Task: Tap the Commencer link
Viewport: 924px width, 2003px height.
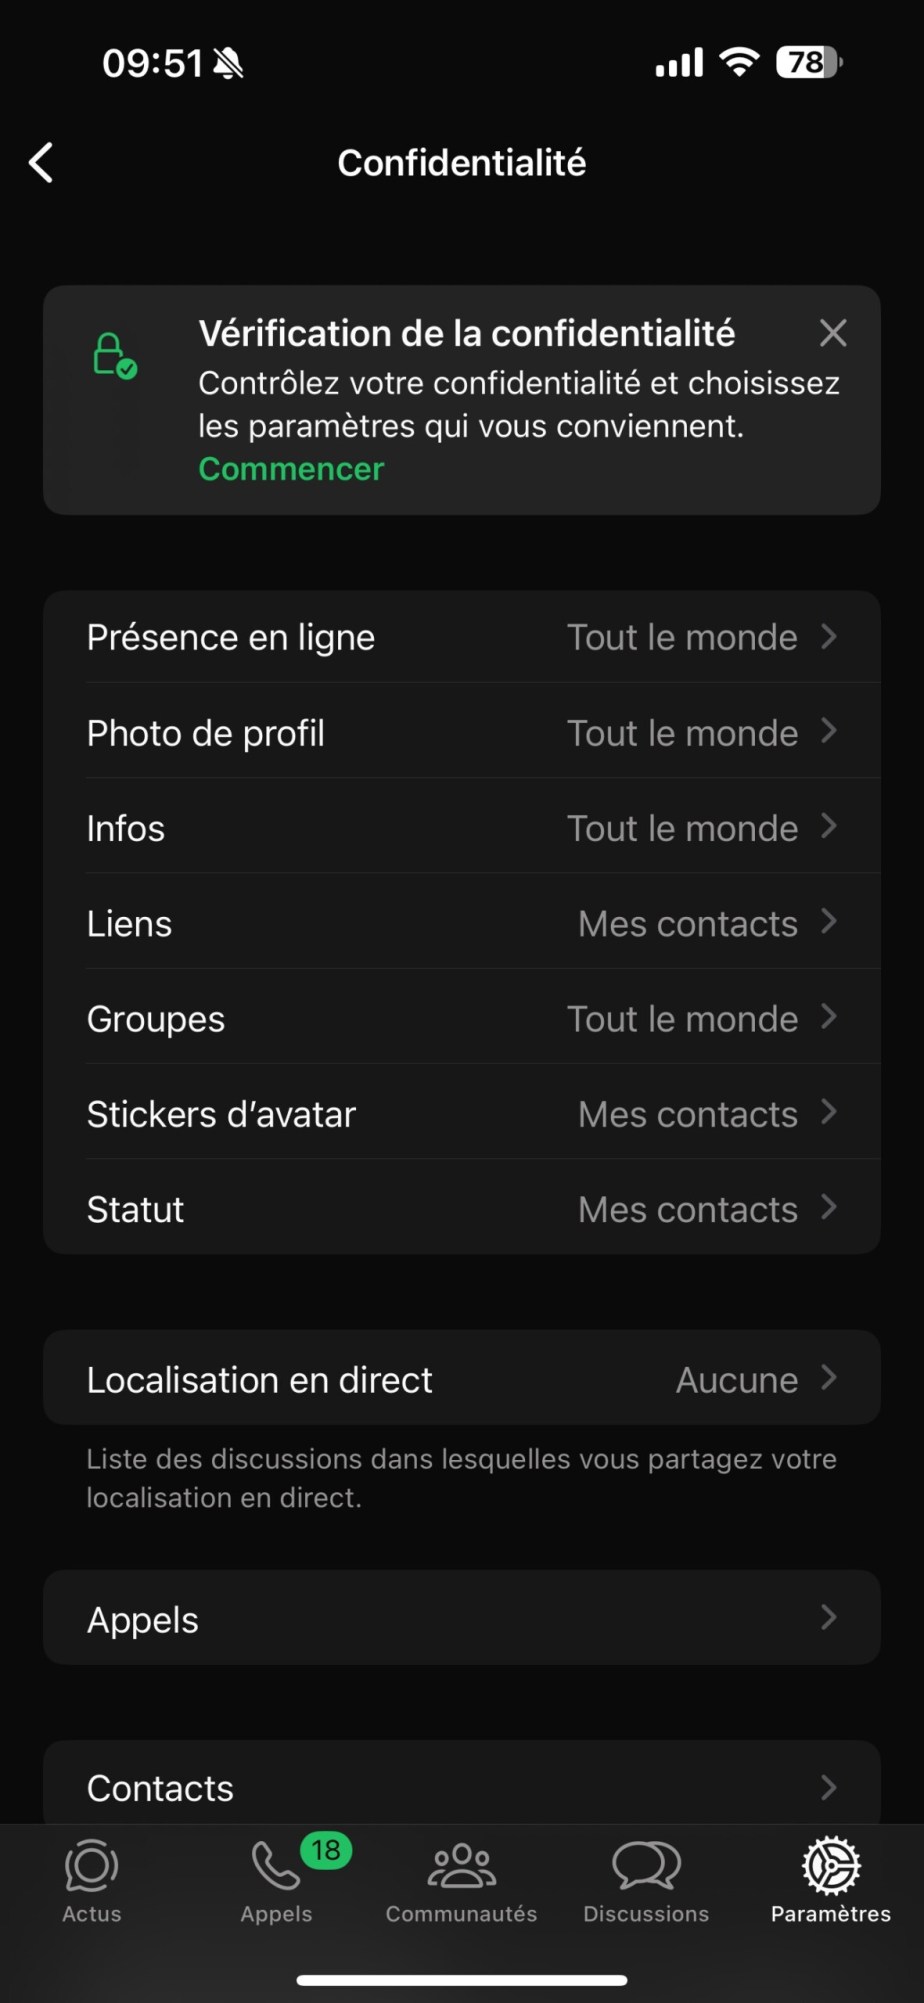Action: click(291, 469)
